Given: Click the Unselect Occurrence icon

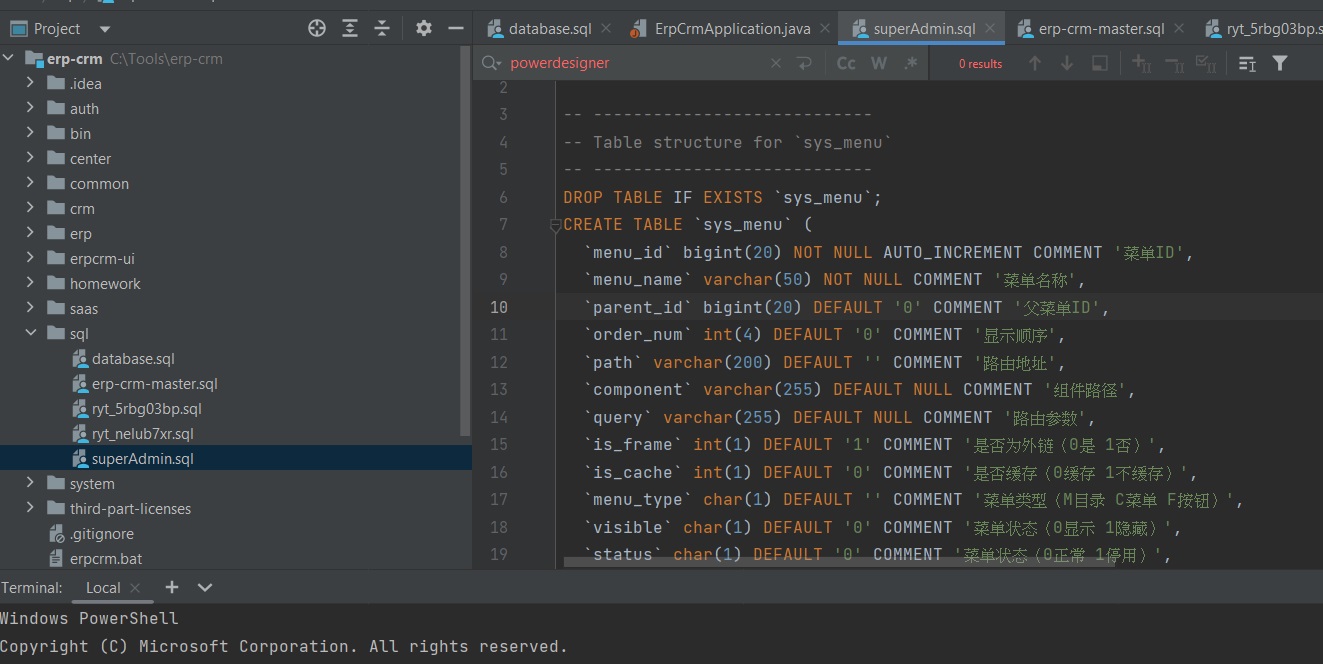Looking at the screenshot, I should (x=1174, y=63).
